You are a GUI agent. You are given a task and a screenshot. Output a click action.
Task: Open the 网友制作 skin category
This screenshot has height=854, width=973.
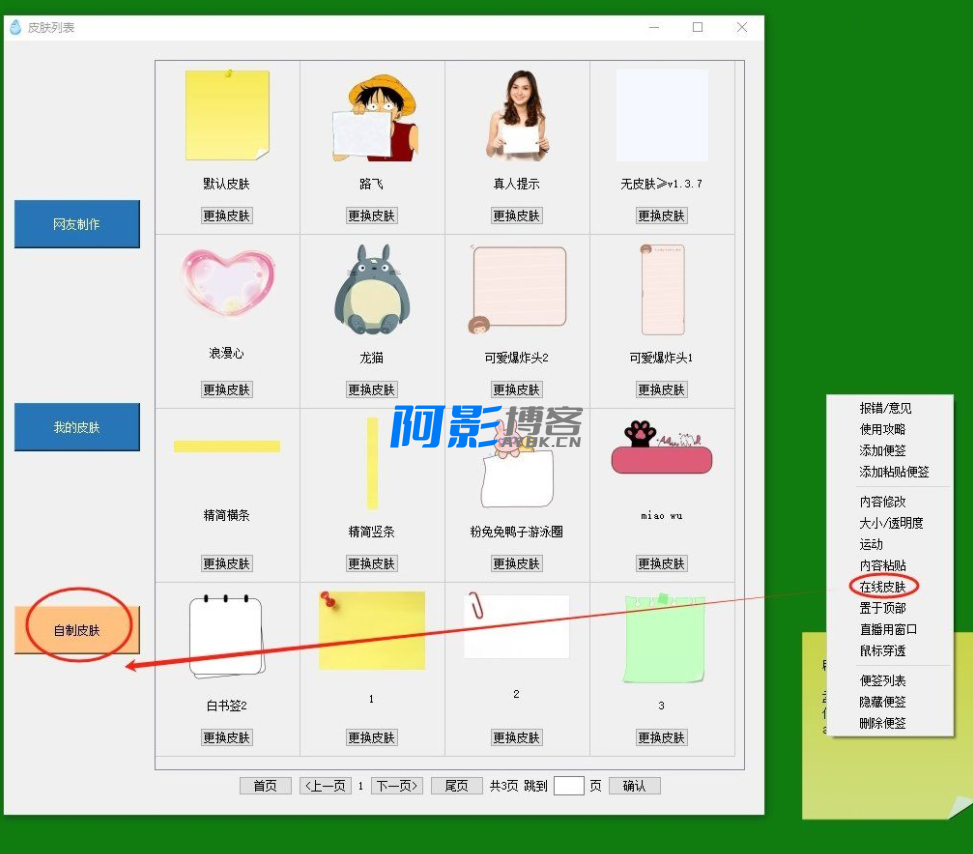(77, 224)
